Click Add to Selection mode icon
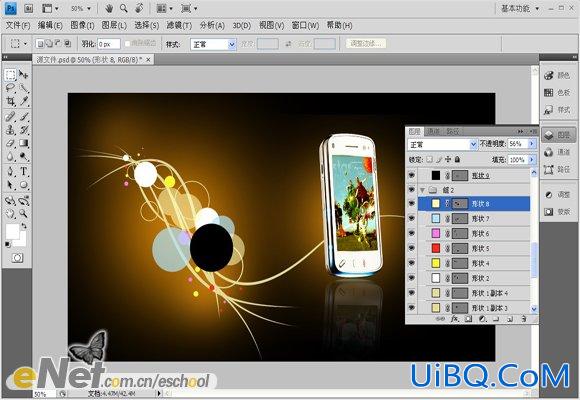 coord(49,44)
